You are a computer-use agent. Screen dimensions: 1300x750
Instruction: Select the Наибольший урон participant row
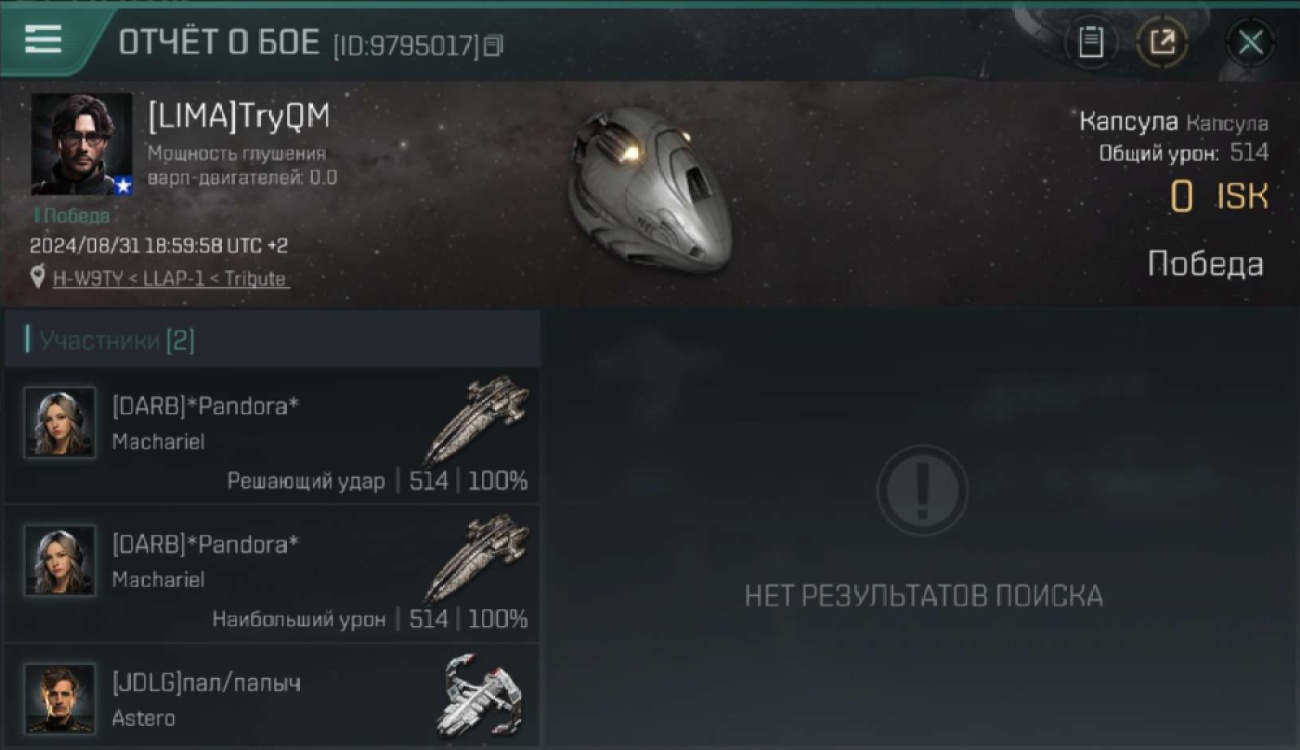coord(272,574)
